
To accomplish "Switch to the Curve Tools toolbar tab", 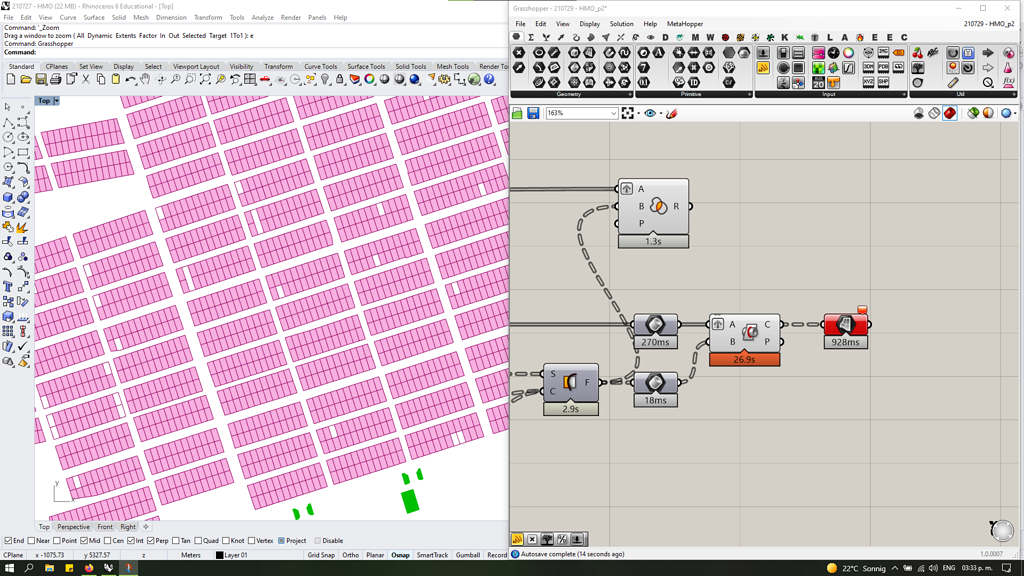I will (320, 67).
